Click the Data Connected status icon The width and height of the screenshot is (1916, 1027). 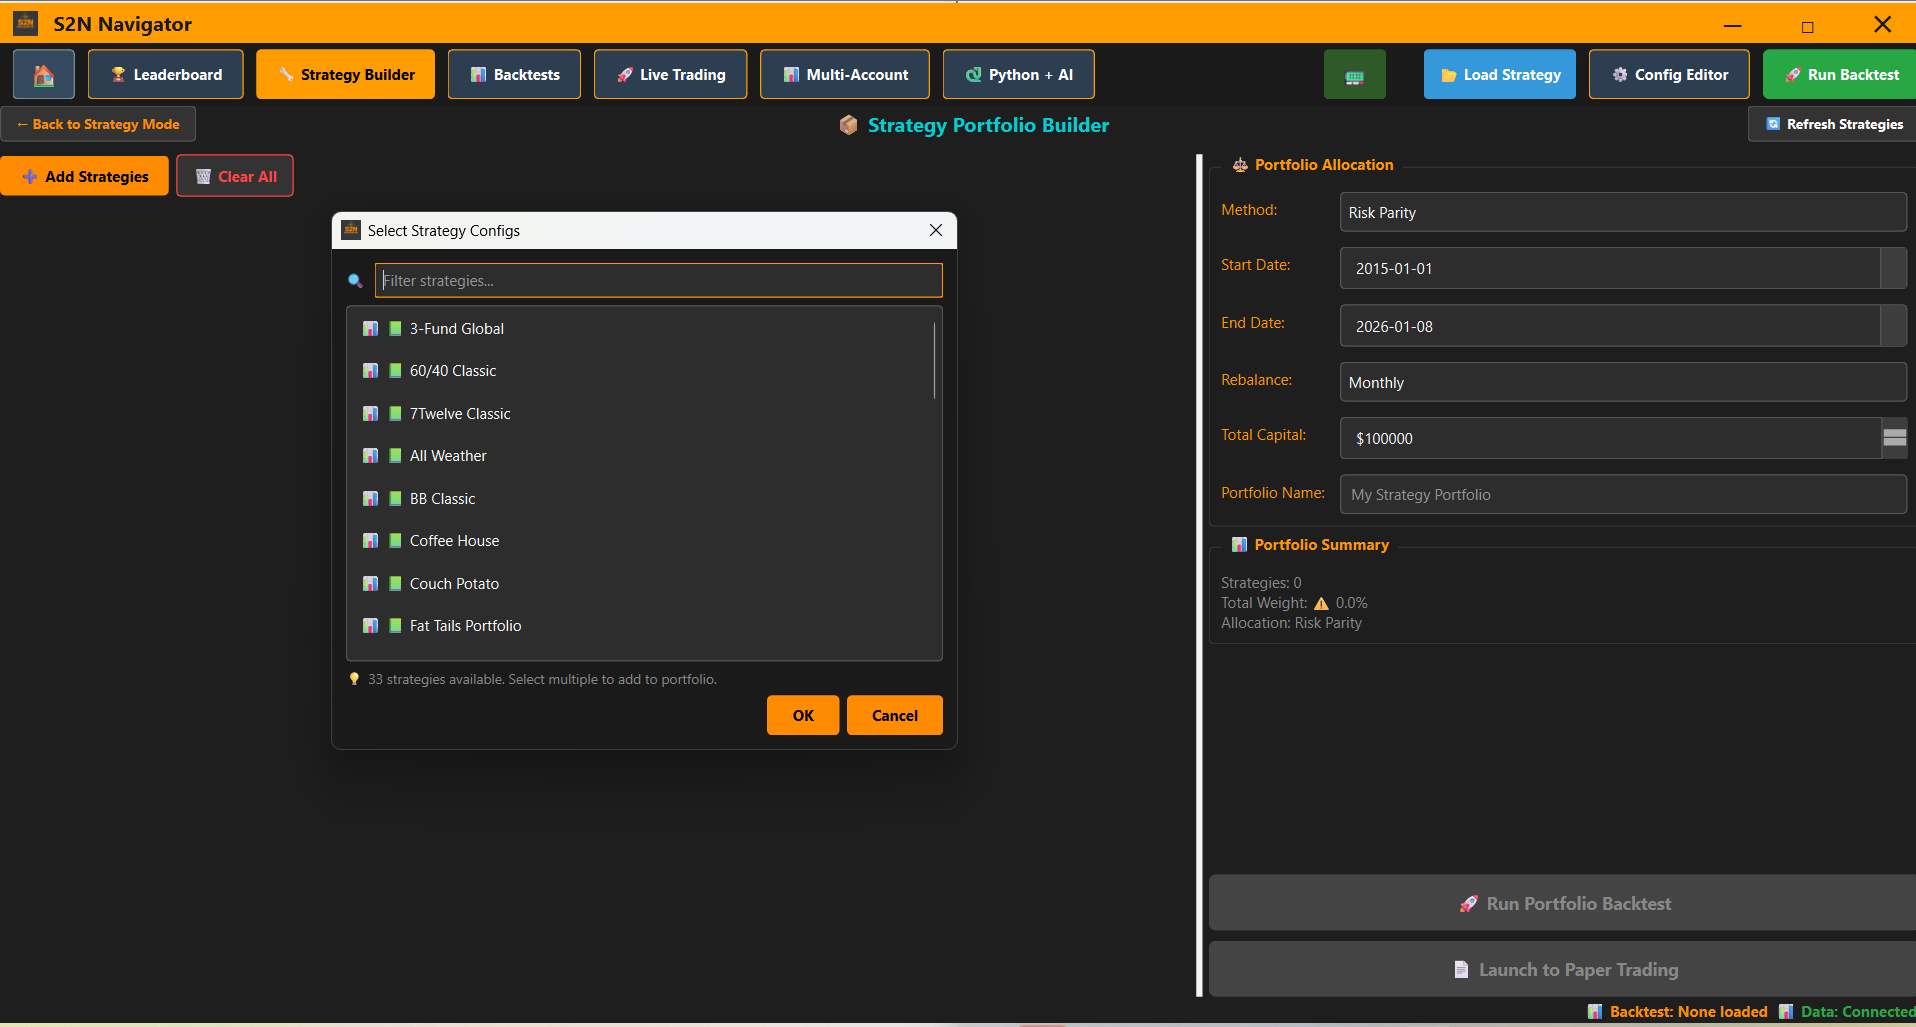point(1786,1012)
